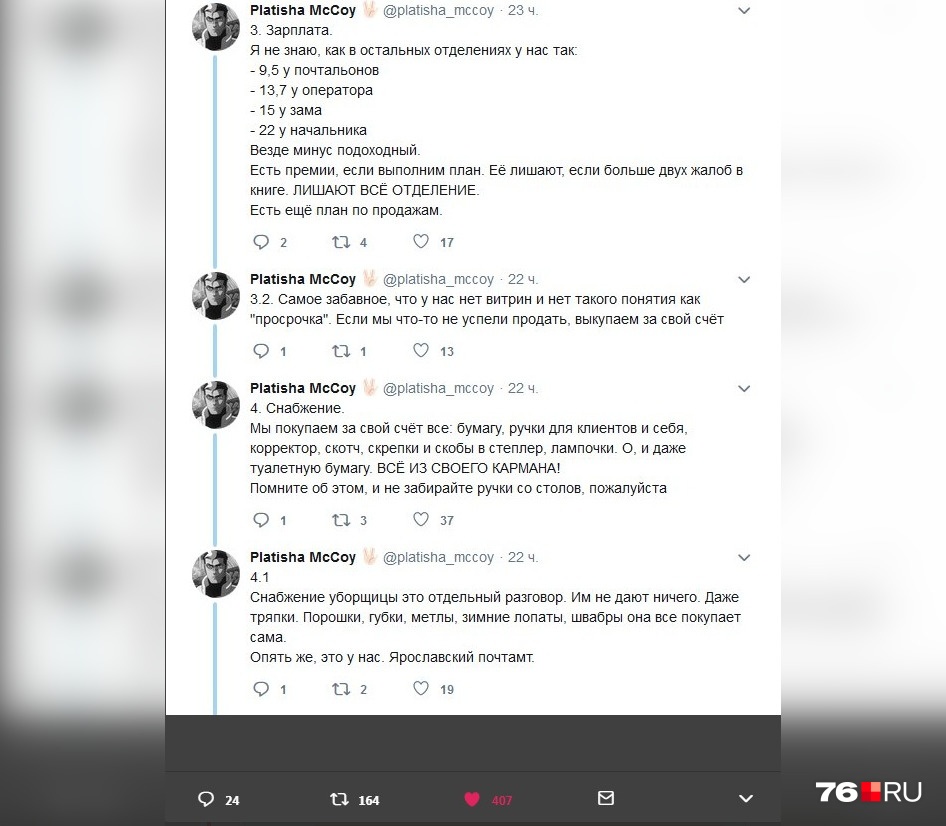Open the bottom bar chevron menu

[x=746, y=799]
